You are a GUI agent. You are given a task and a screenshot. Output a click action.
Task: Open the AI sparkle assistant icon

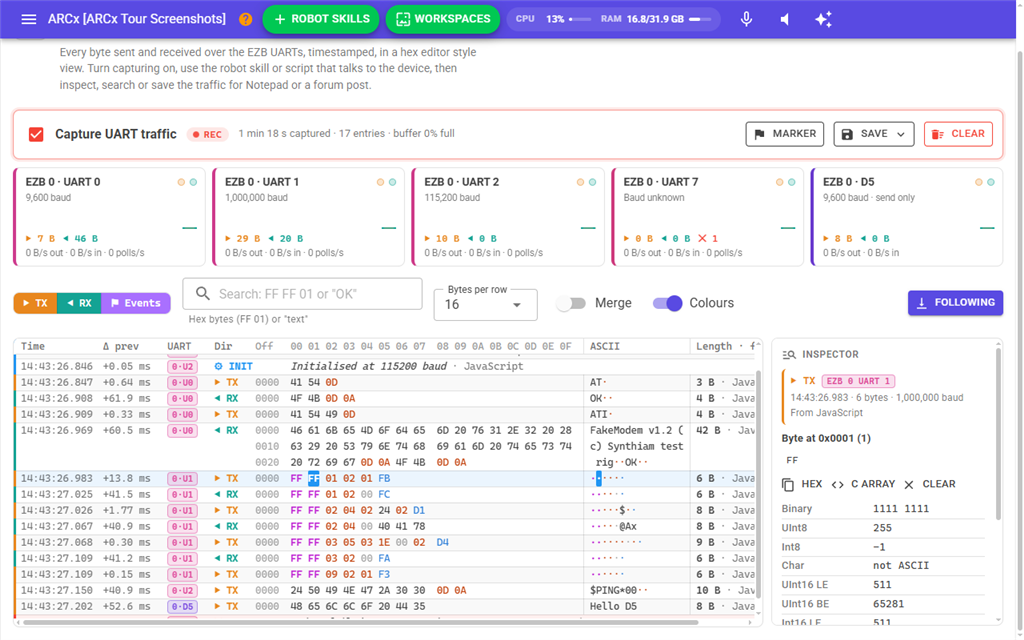click(823, 19)
